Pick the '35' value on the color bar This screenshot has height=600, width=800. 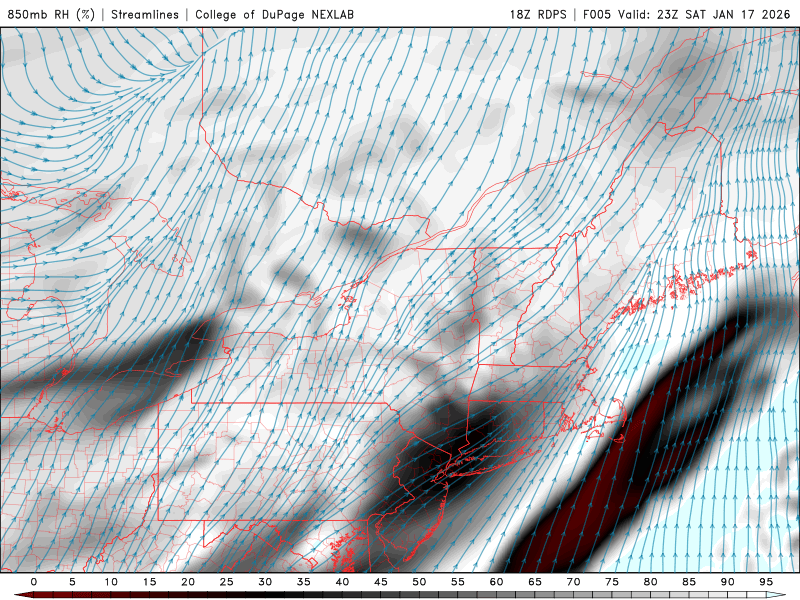click(304, 582)
